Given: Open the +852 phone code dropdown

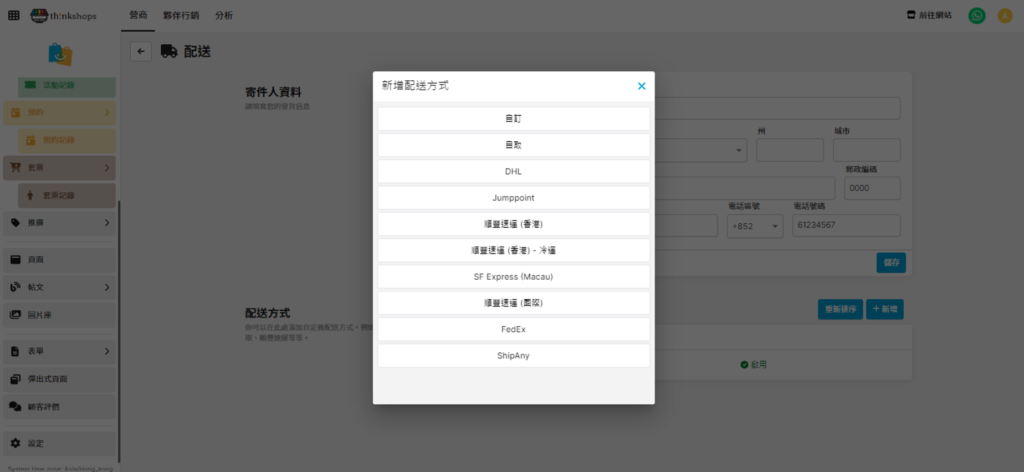Looking at the screenshot, I should [x=755, y=226].
